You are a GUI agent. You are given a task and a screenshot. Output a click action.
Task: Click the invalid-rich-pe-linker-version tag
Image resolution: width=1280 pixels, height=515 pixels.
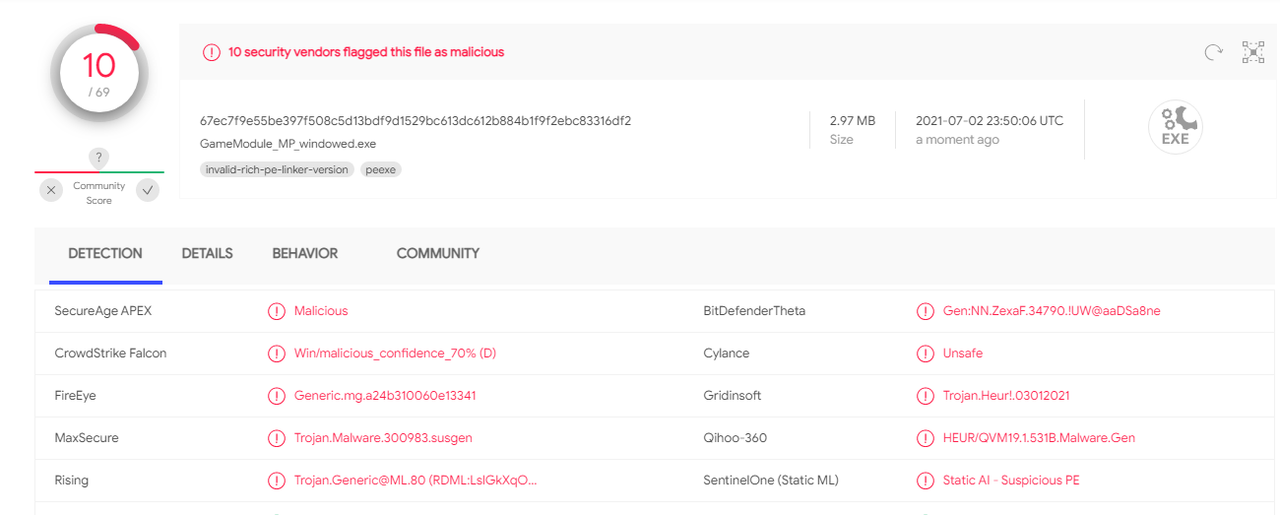tap(277, 170)
